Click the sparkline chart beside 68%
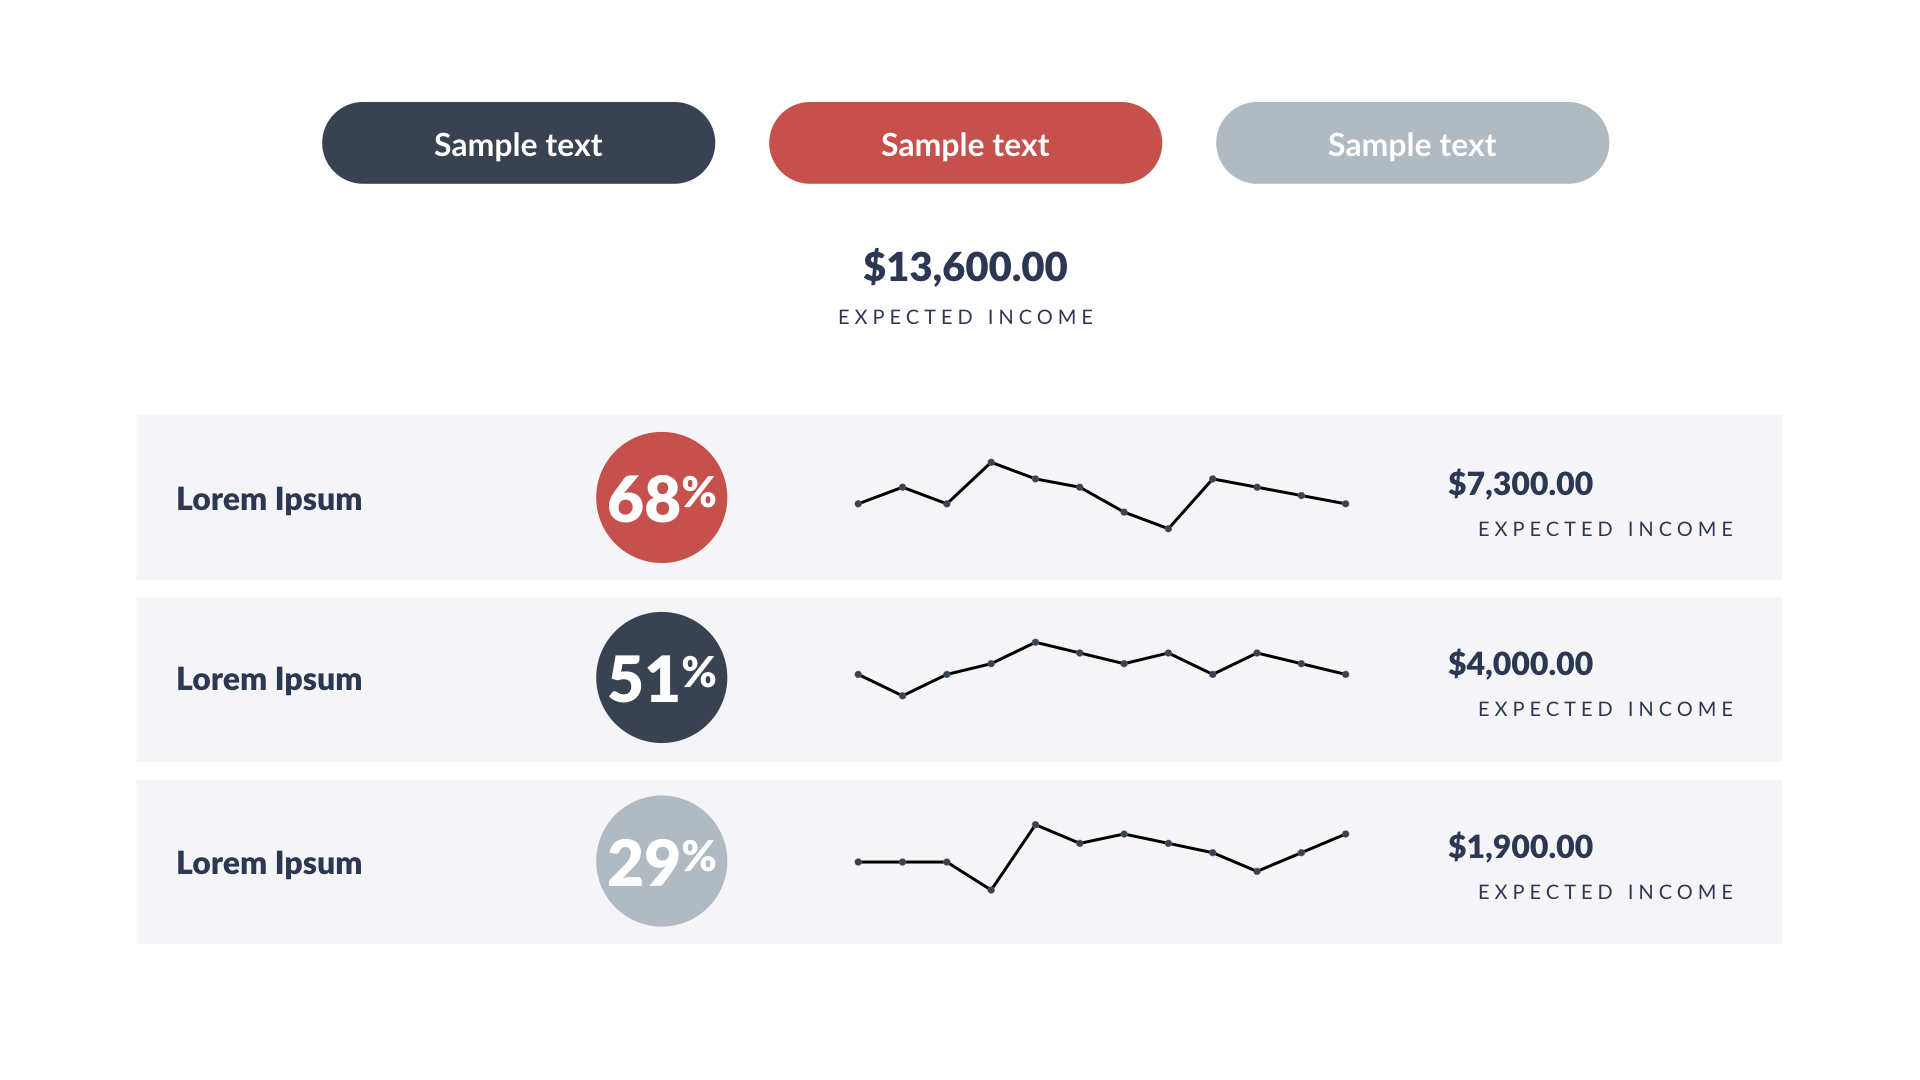Viewport: 1920px width, 1080px height. coord(1101,496)
